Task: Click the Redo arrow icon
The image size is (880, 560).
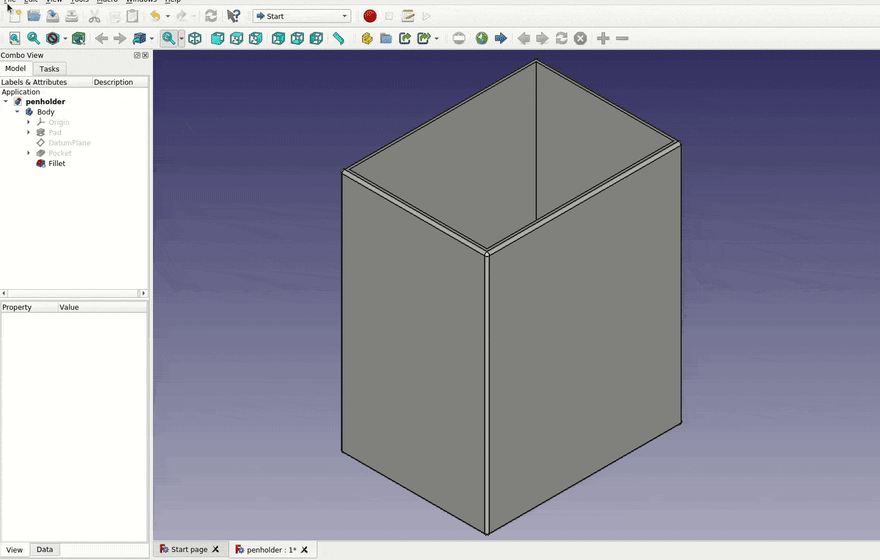Action: [x=181, y=16]
